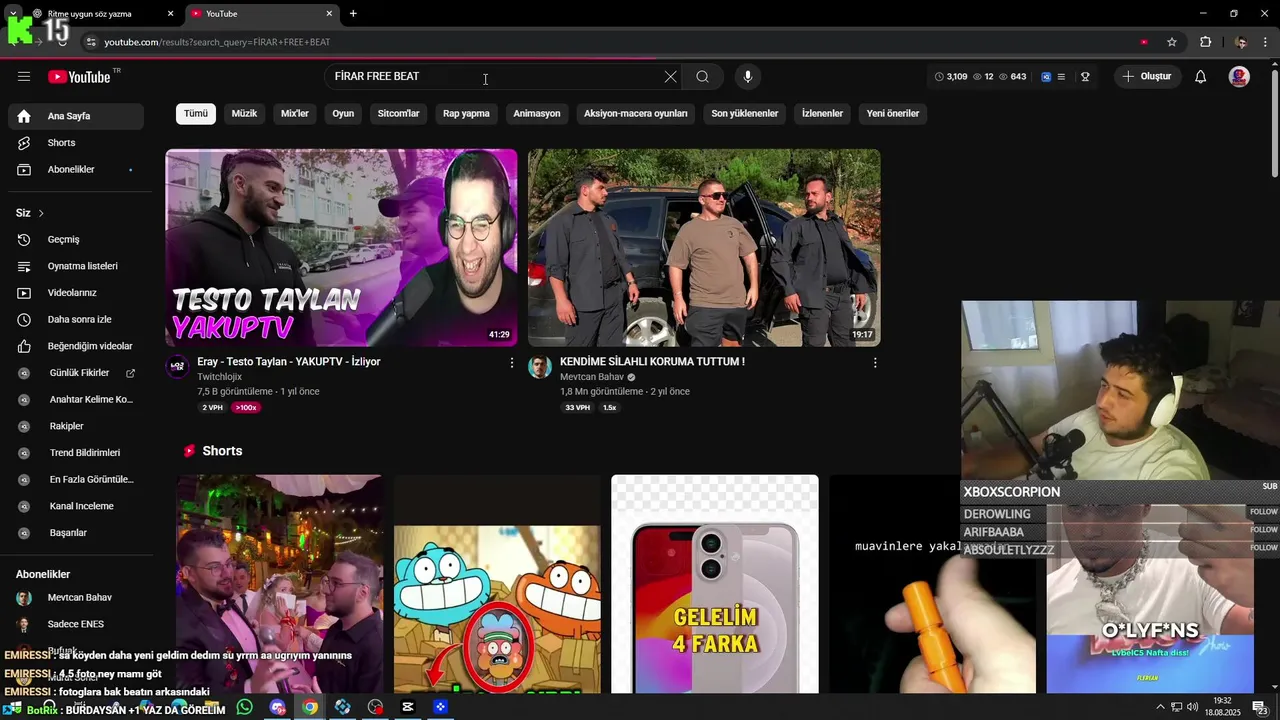Open Geçmiş history page
1280x720 pixels.
coord(76,240)
